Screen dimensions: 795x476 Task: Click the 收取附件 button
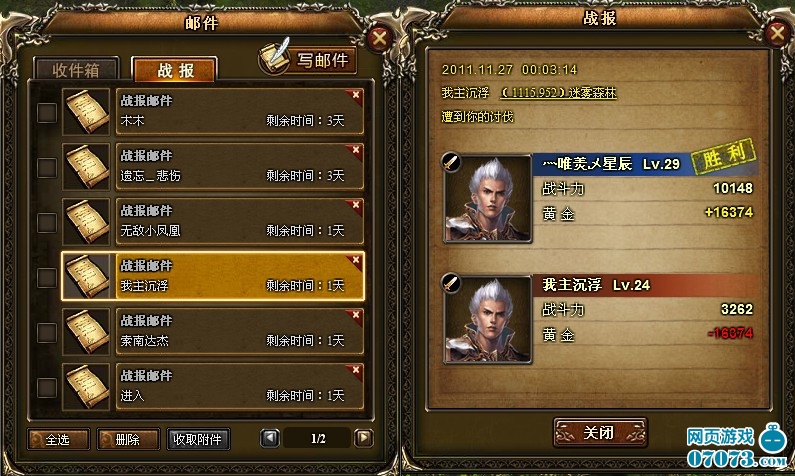pos(198,439)
